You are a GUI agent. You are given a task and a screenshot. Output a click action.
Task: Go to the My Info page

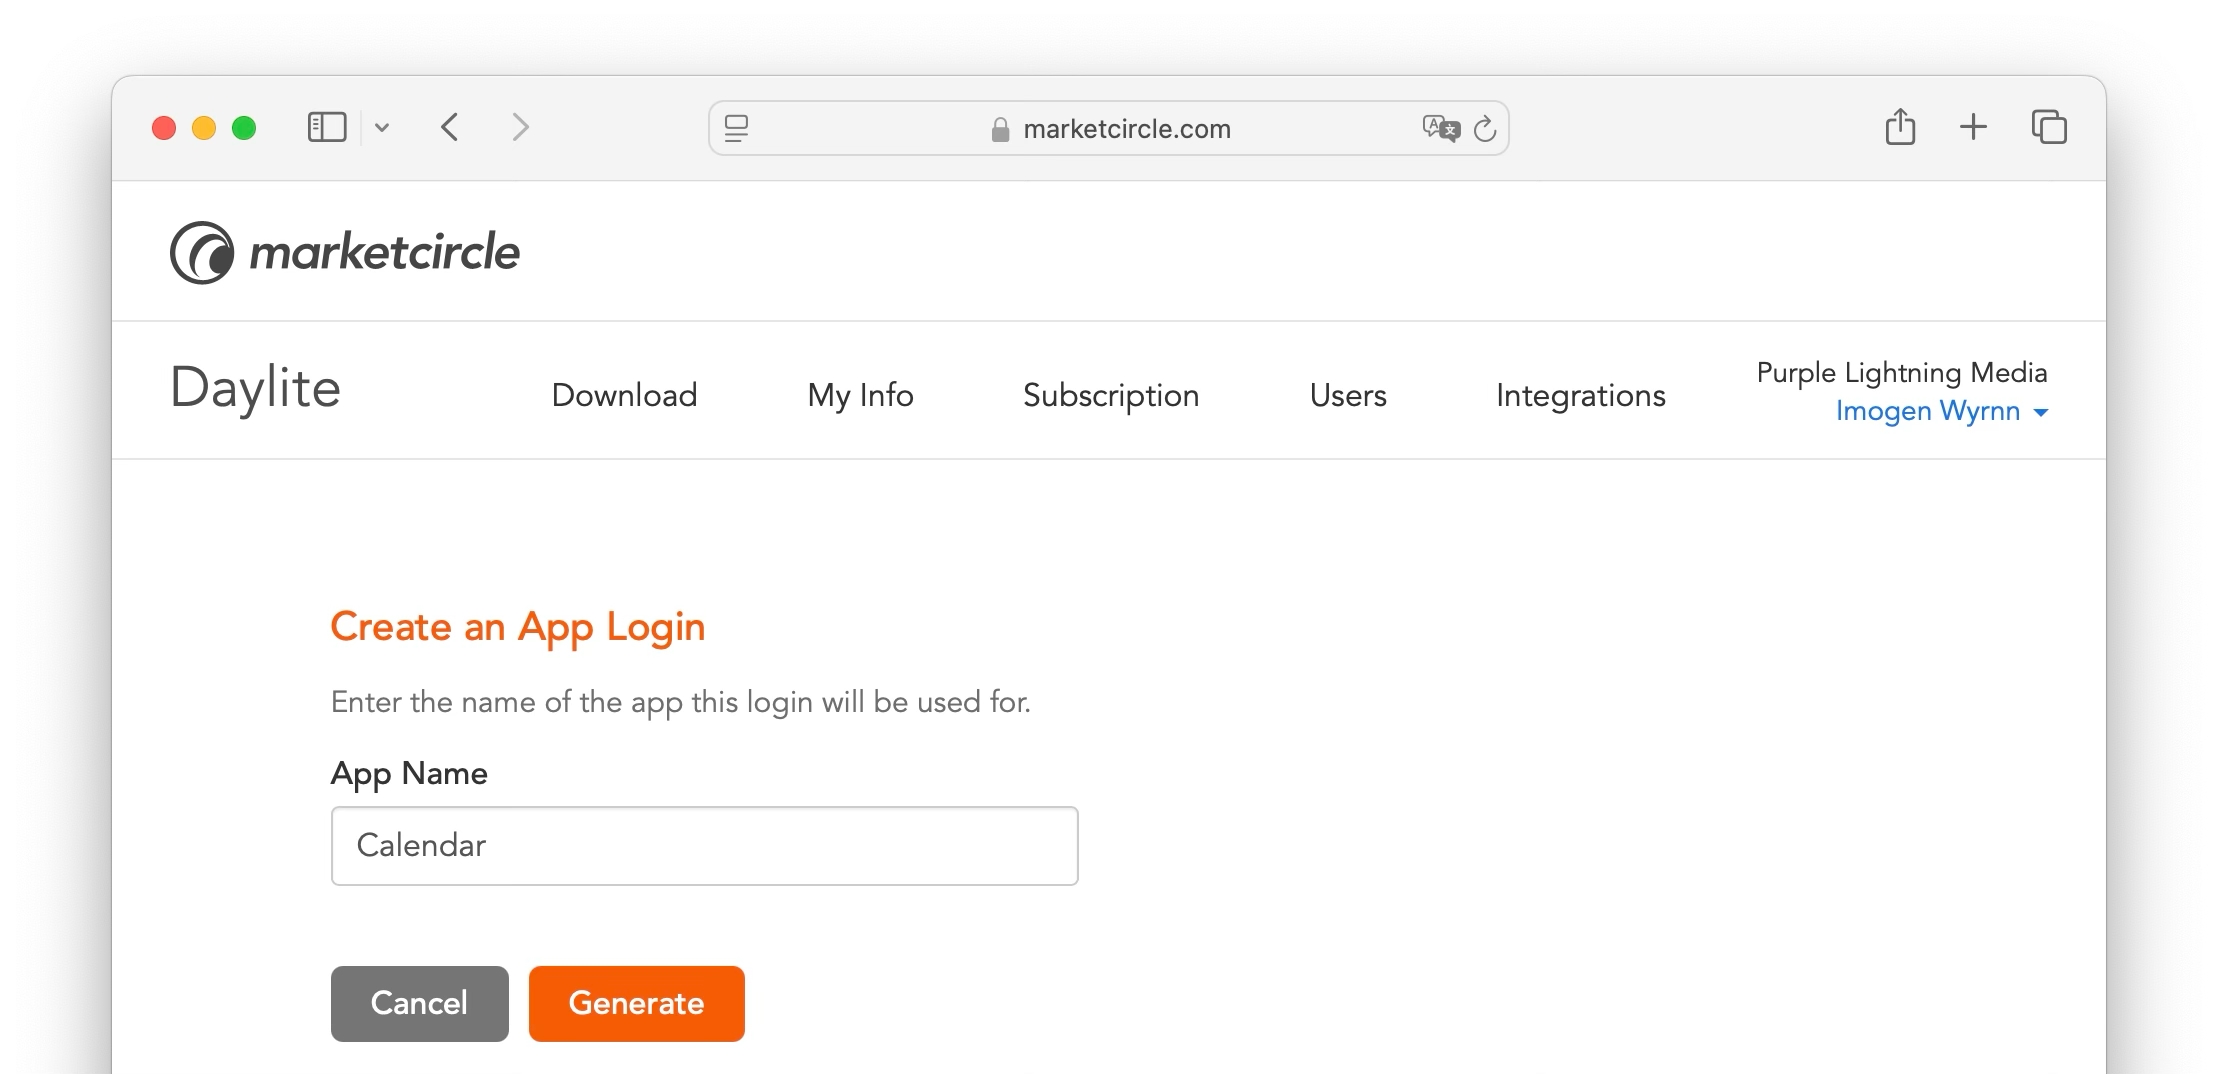coord(860,395)
